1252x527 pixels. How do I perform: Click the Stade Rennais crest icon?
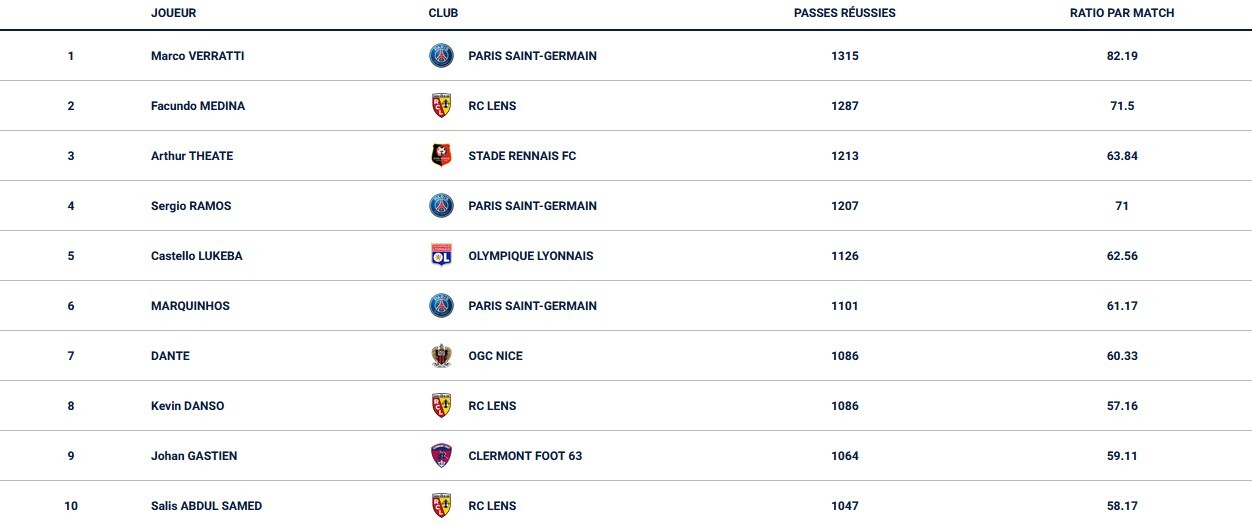[441, 156]
